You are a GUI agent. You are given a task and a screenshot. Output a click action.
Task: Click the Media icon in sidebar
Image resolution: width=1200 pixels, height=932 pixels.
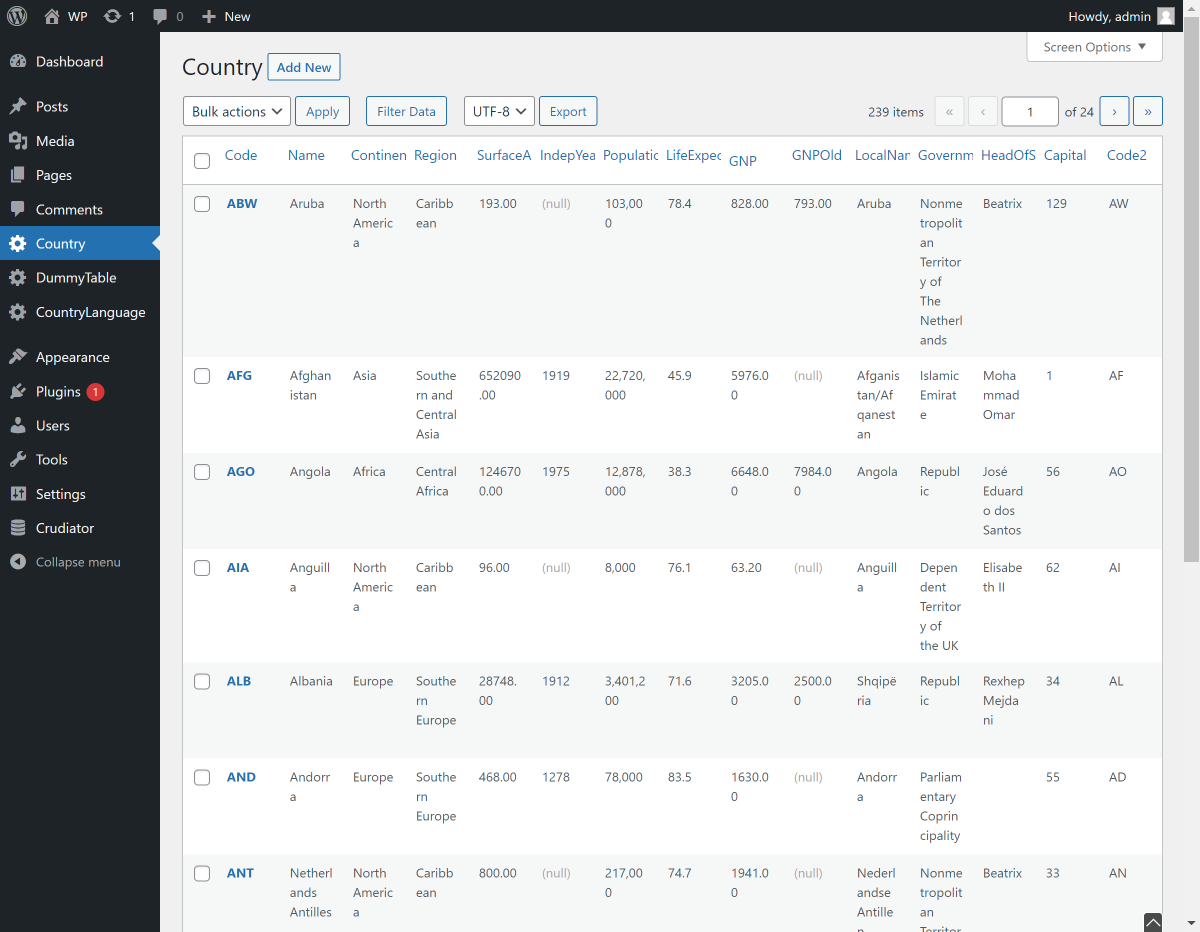(18, 141)
